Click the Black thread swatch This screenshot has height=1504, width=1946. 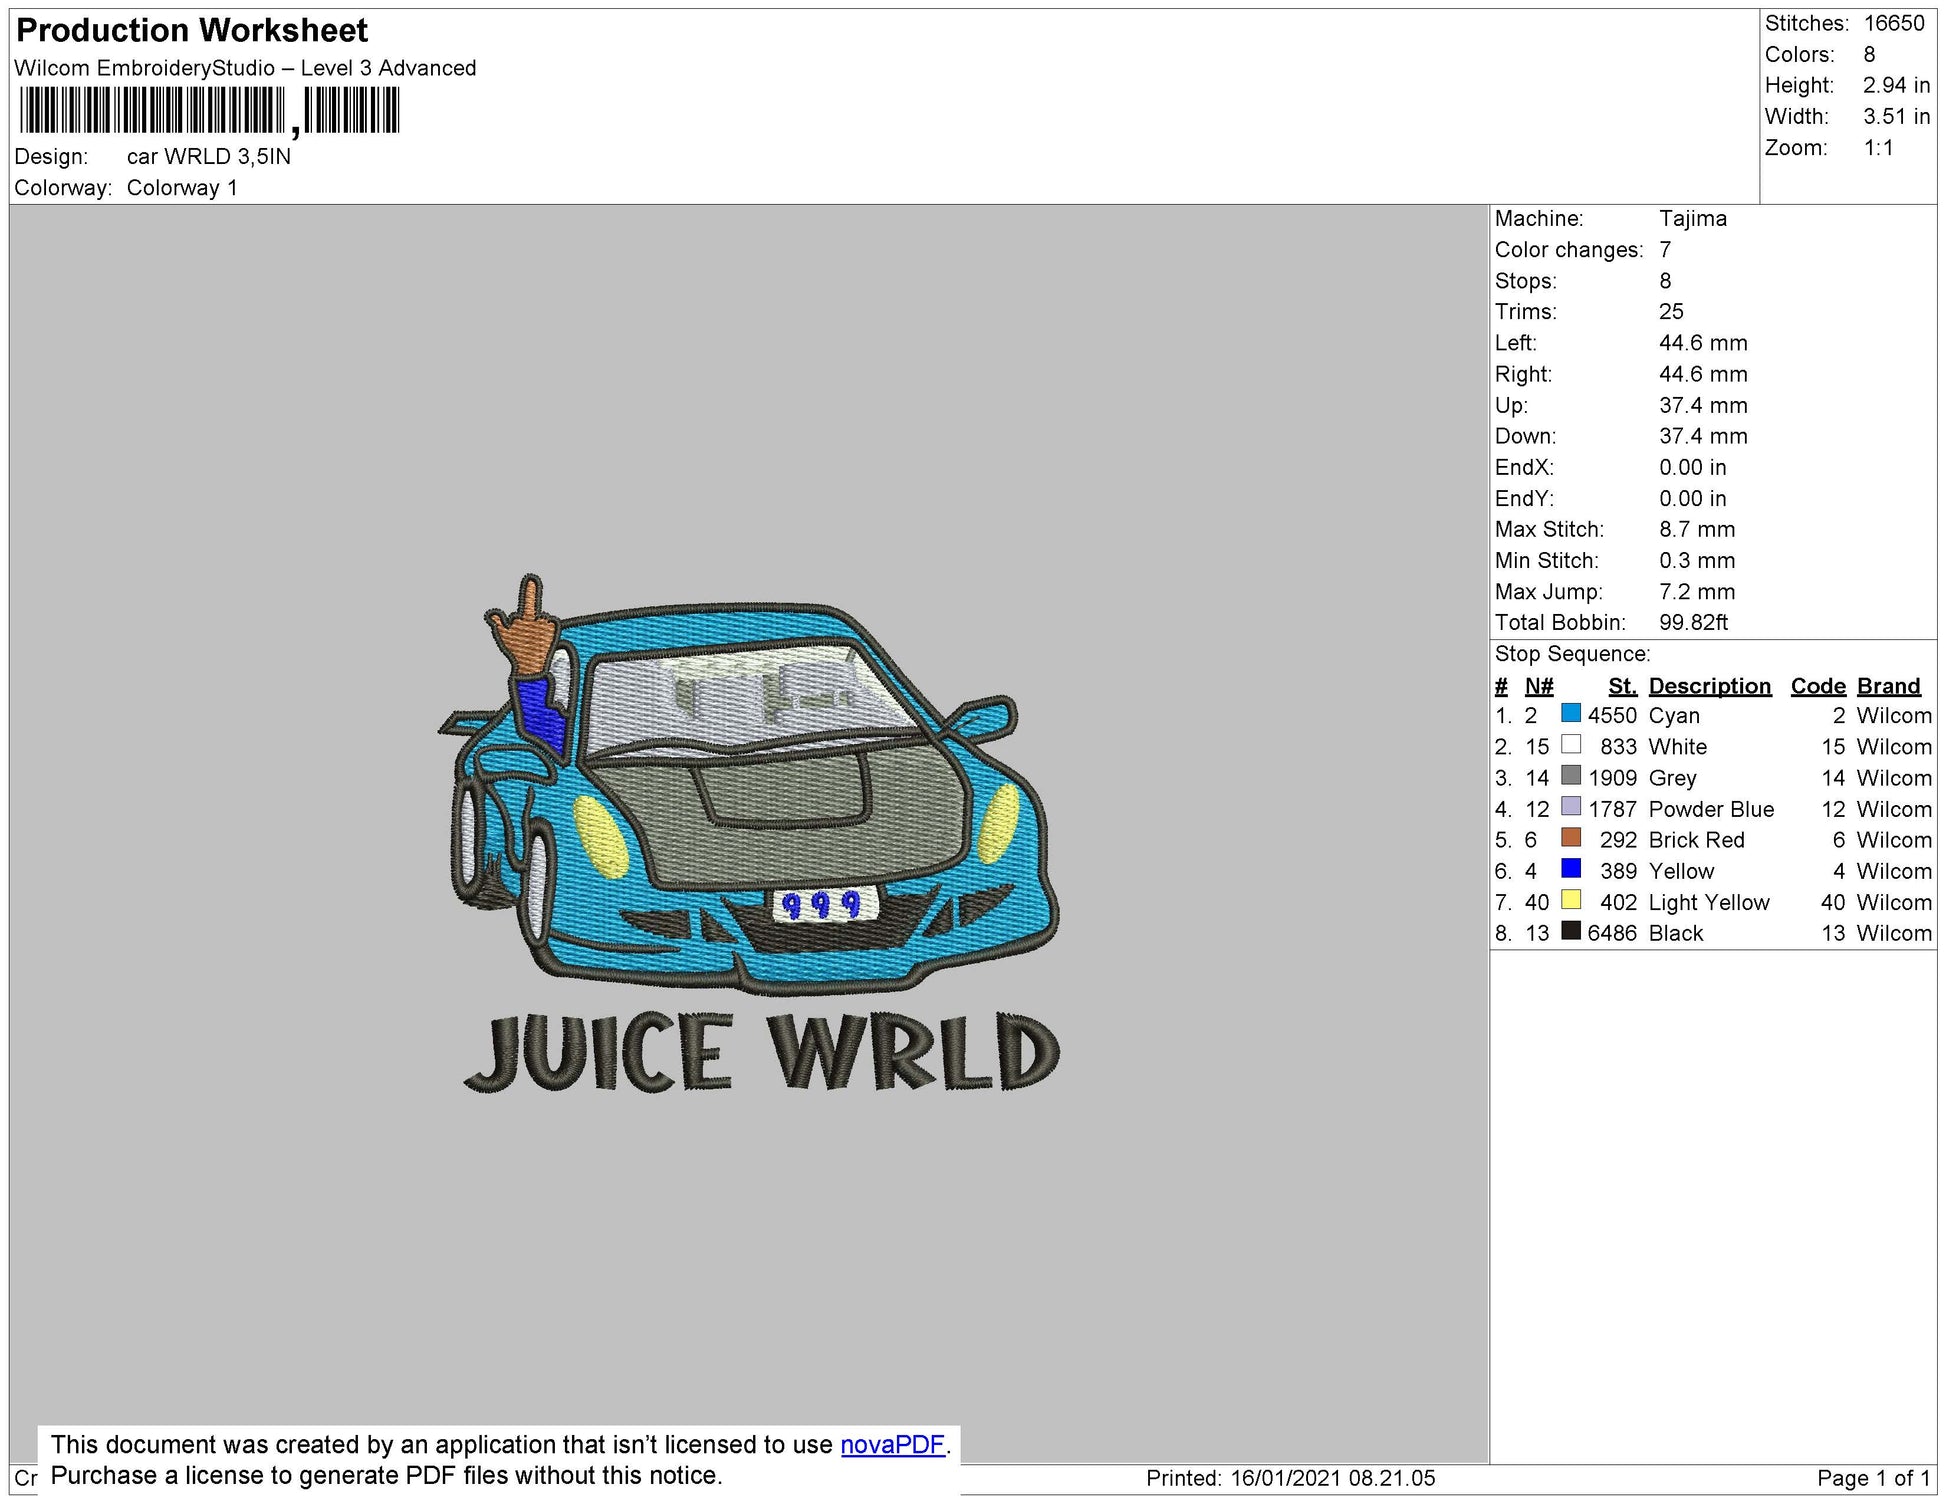(x=1569, y=933)
